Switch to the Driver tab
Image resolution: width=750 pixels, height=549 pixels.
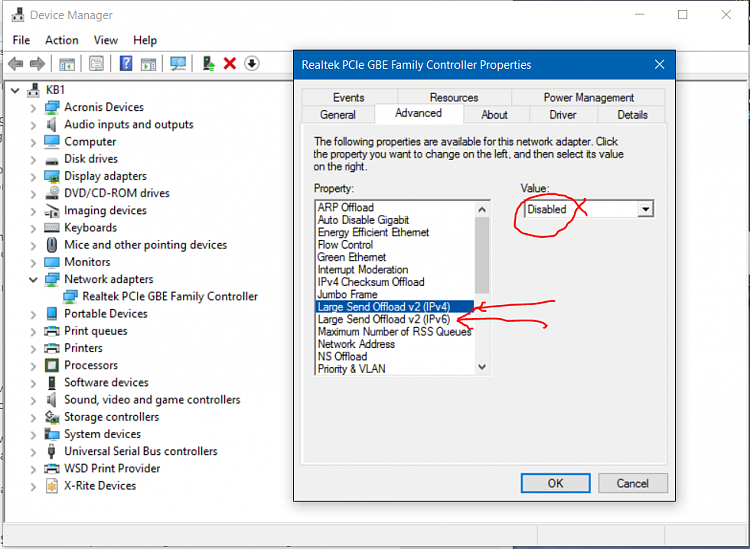point(562,115)
